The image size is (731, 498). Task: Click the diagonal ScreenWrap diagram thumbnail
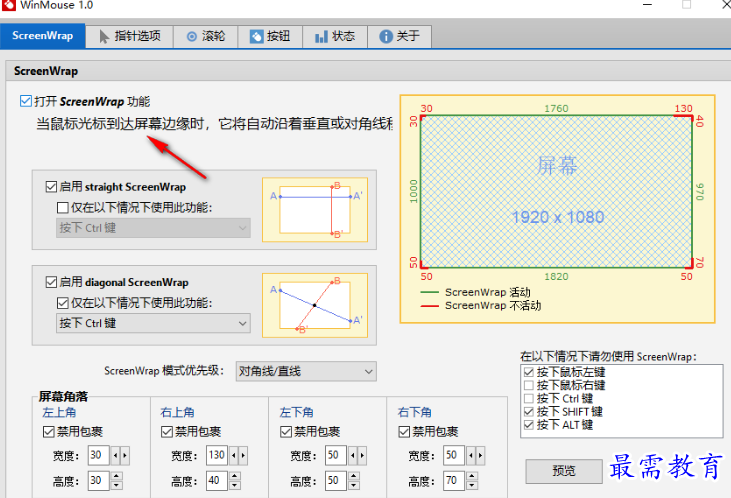315,305
